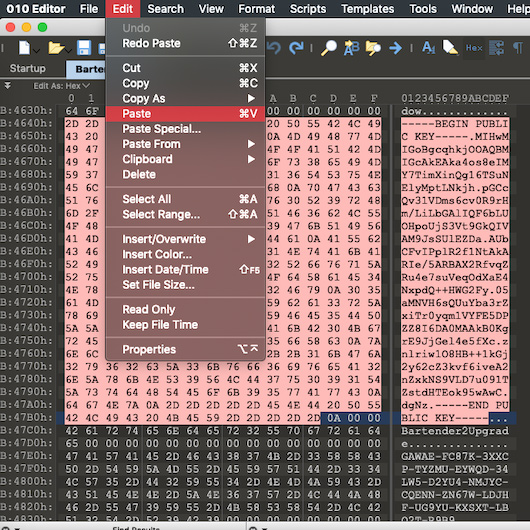
Task: Select the Barte... file tab
Action: (86, 69)
